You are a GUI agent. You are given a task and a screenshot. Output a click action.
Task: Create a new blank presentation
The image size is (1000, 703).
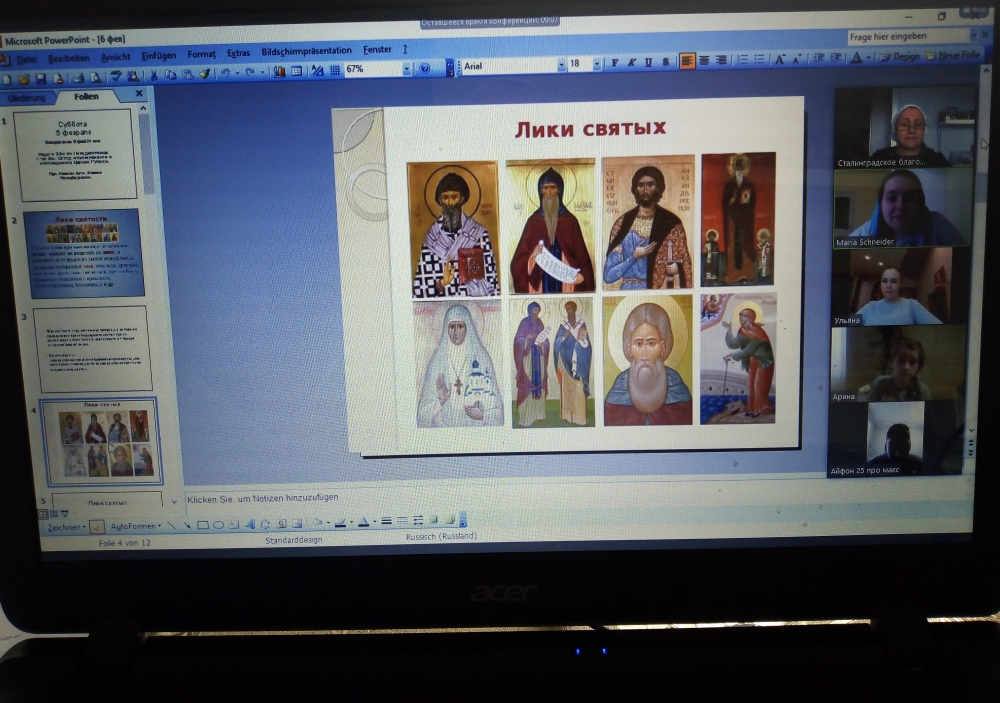pyautogui.click(x=7, y=80)
